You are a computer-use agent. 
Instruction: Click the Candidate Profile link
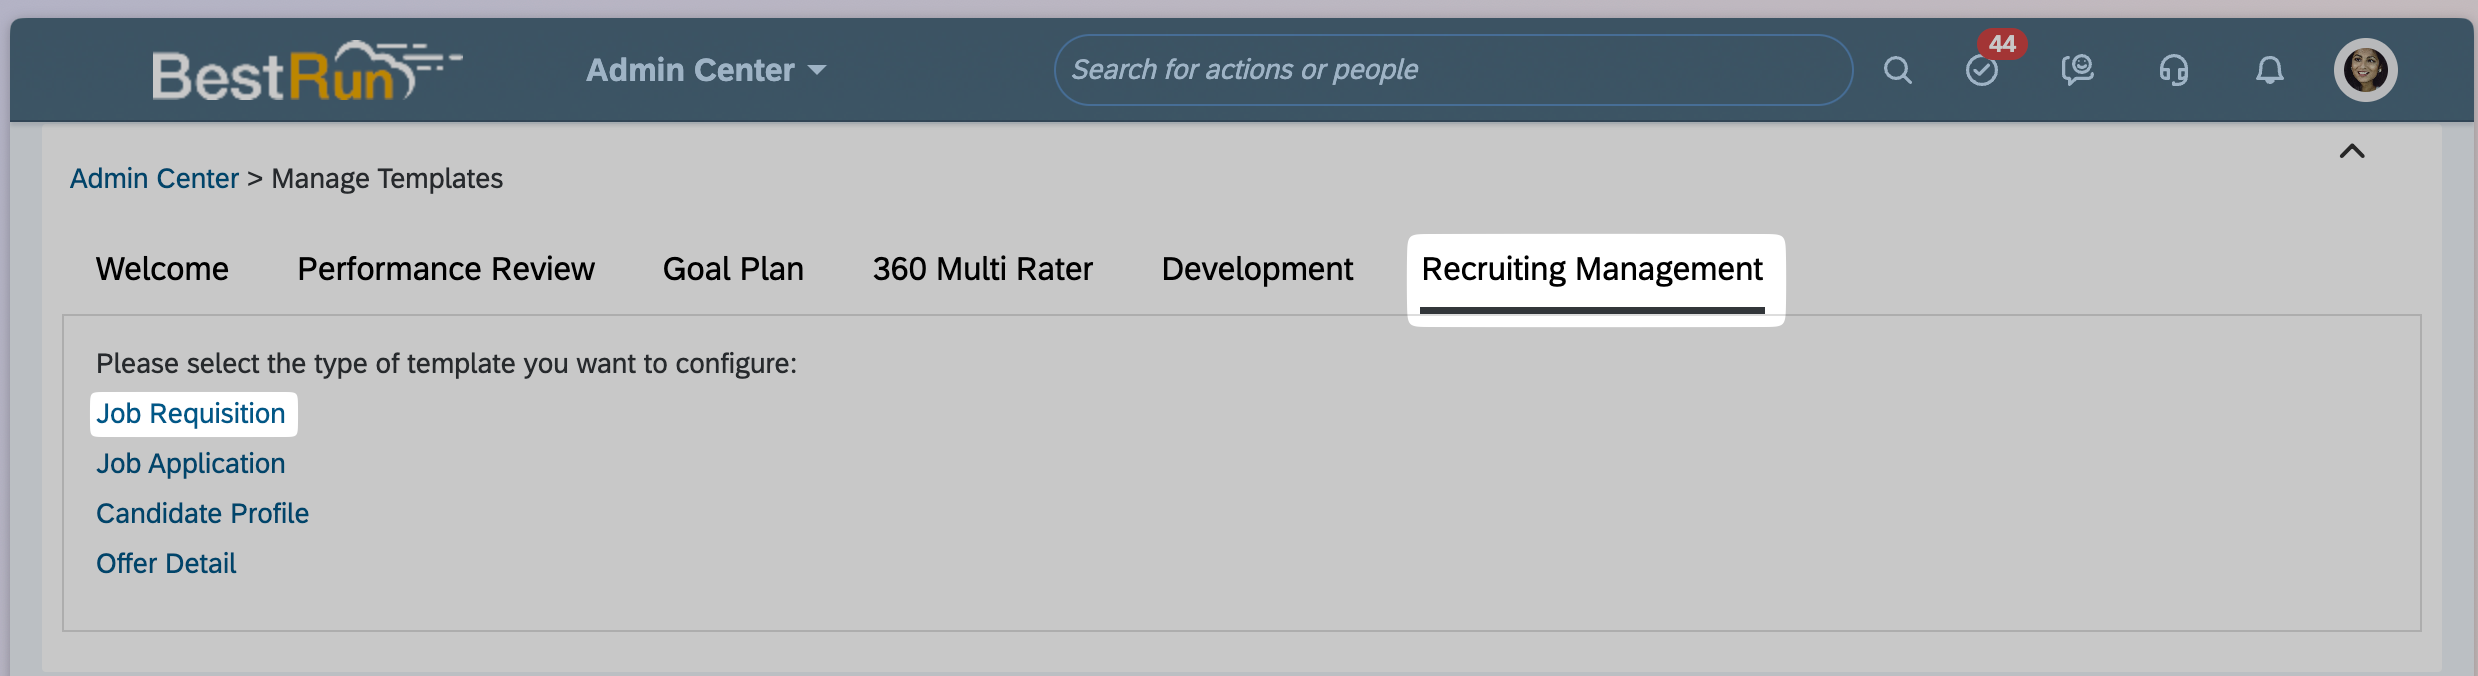click(x=202, y=514)
